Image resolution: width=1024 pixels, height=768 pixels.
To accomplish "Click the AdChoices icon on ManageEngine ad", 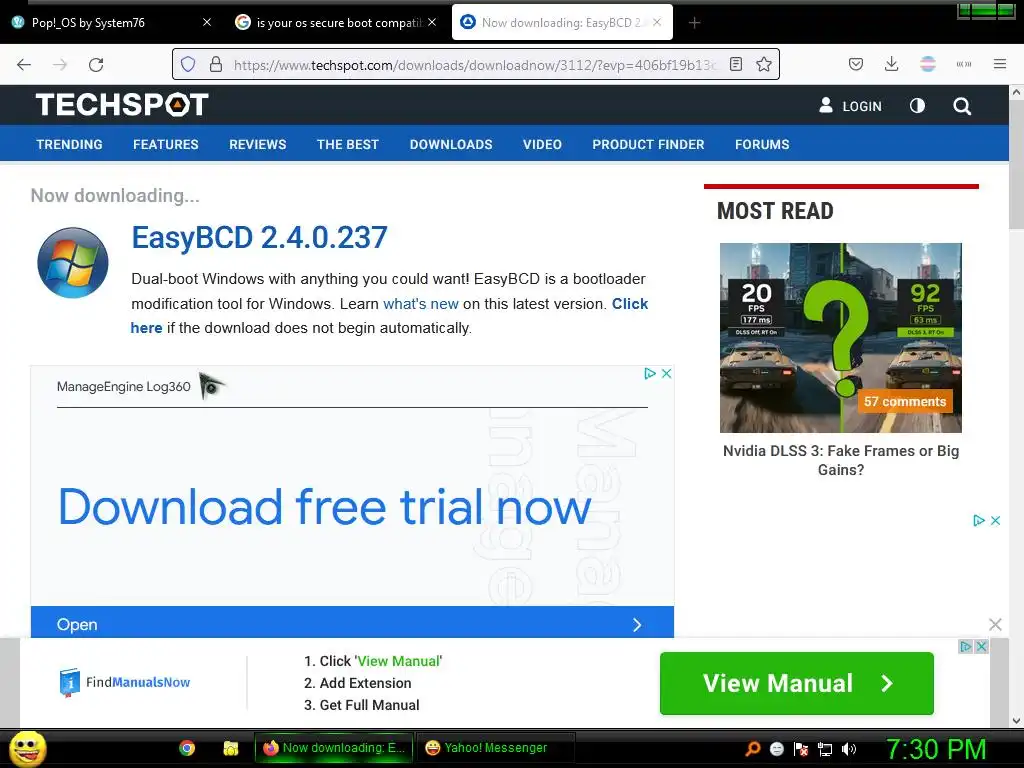I will point(650,374).
